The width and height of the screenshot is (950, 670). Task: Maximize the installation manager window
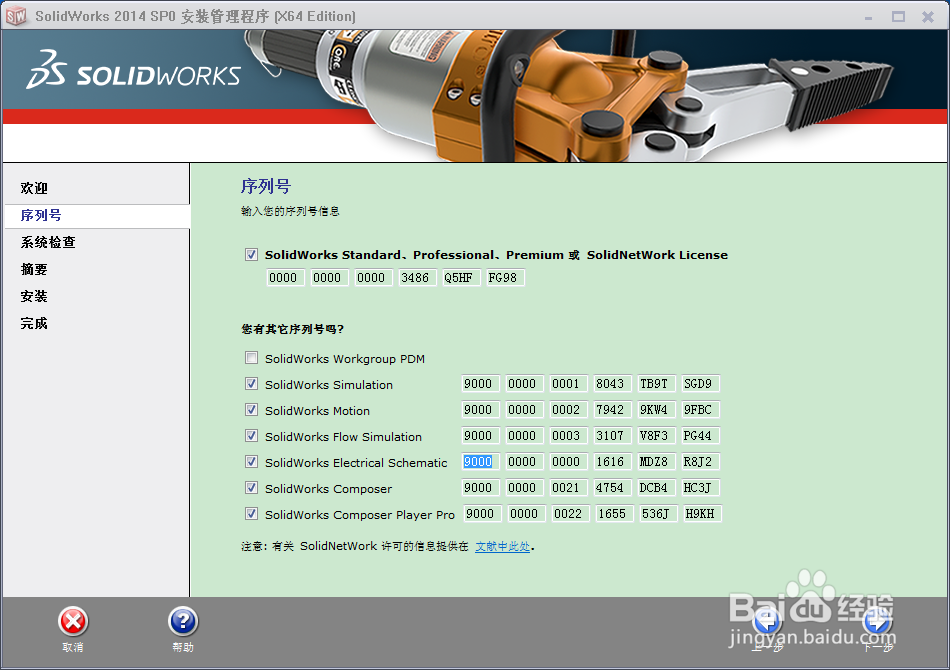[x=898, y=17]
